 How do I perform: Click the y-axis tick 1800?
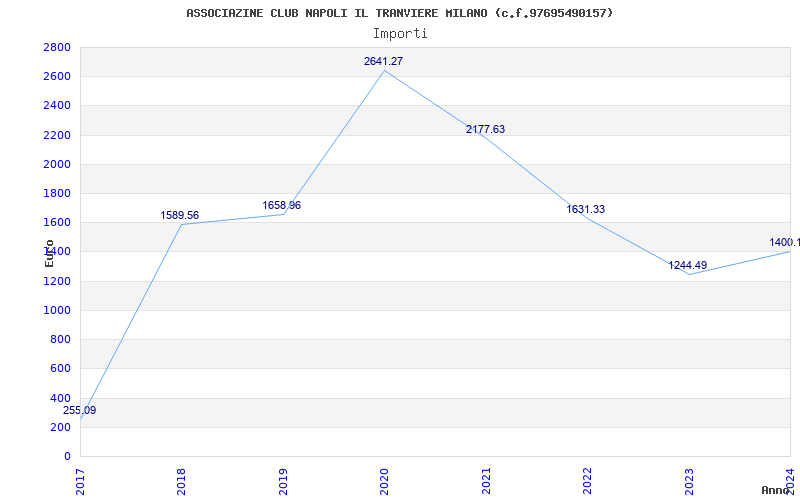[x=57, y=193]
